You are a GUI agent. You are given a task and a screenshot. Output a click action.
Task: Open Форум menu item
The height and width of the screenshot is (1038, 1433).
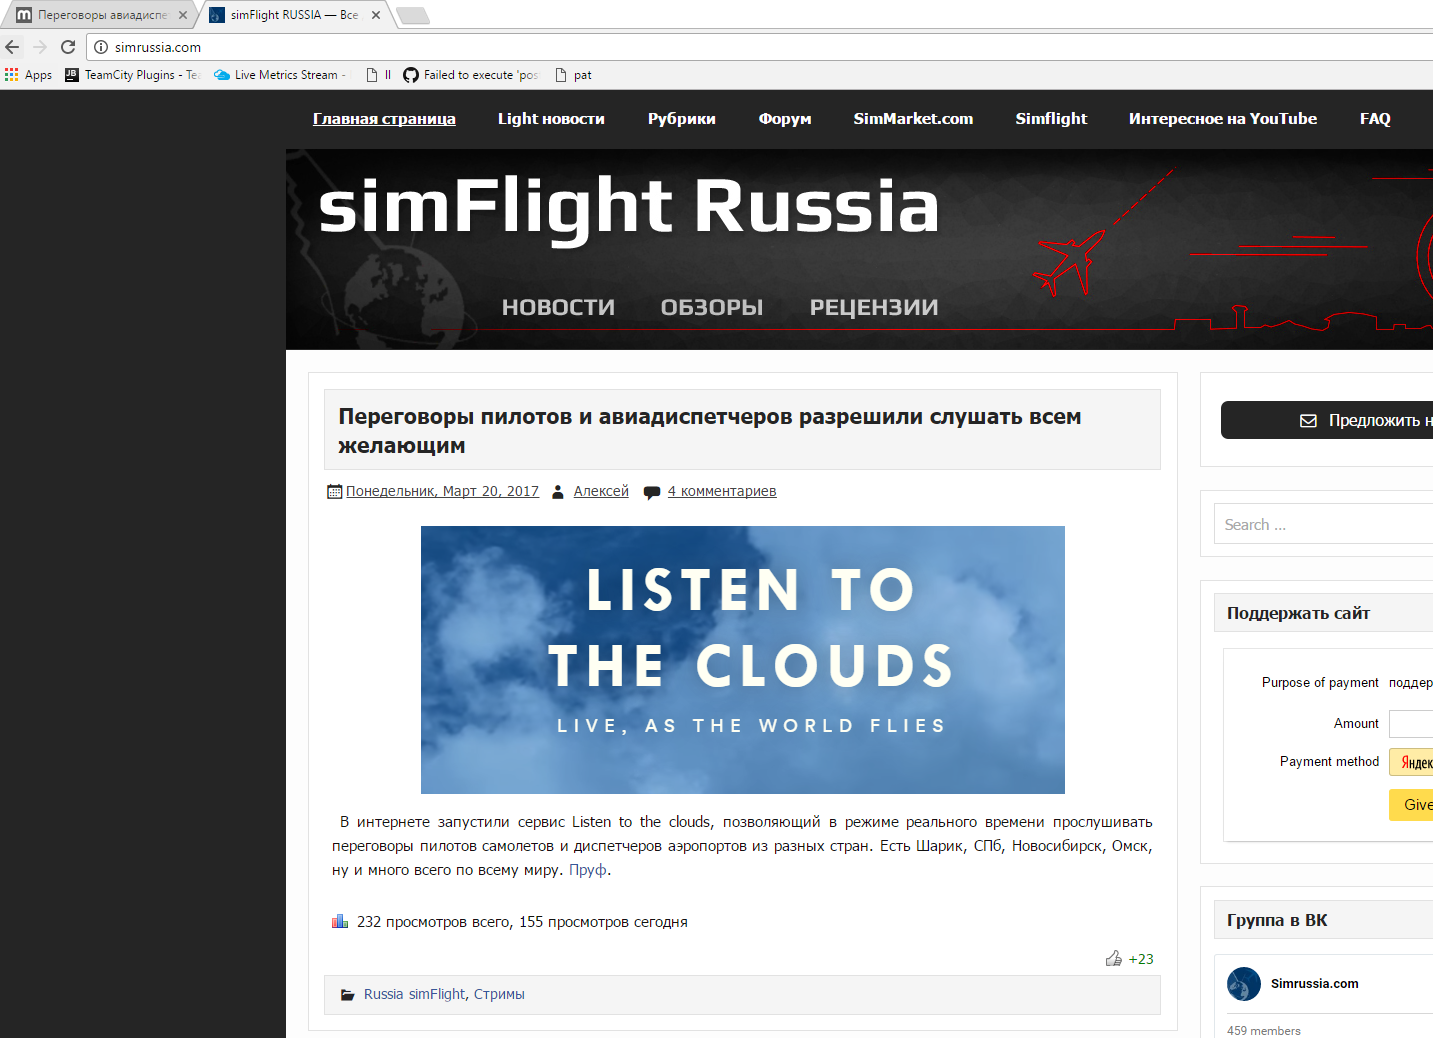[x=784, y=119]
